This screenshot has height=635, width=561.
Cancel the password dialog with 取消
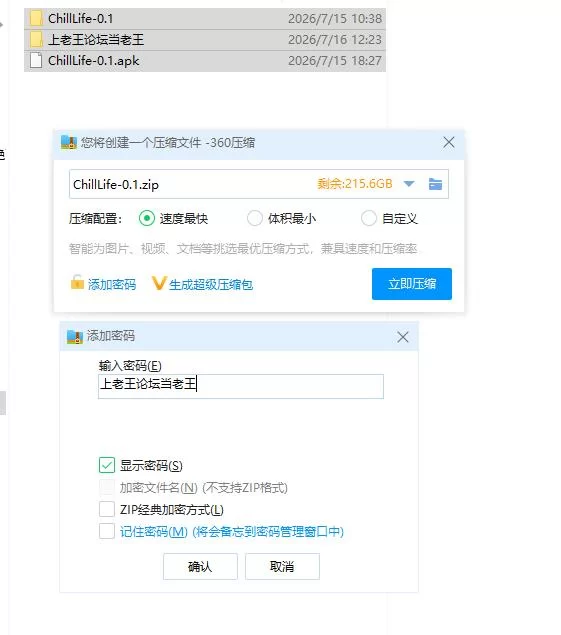(282, 566)
